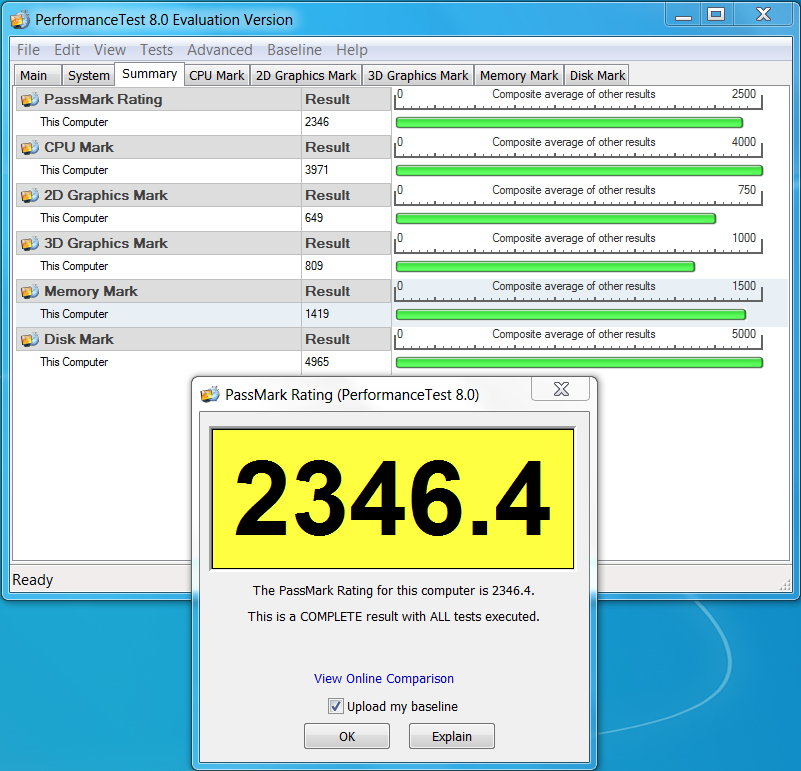Open the View Online Comparison link

click(384, 678)
